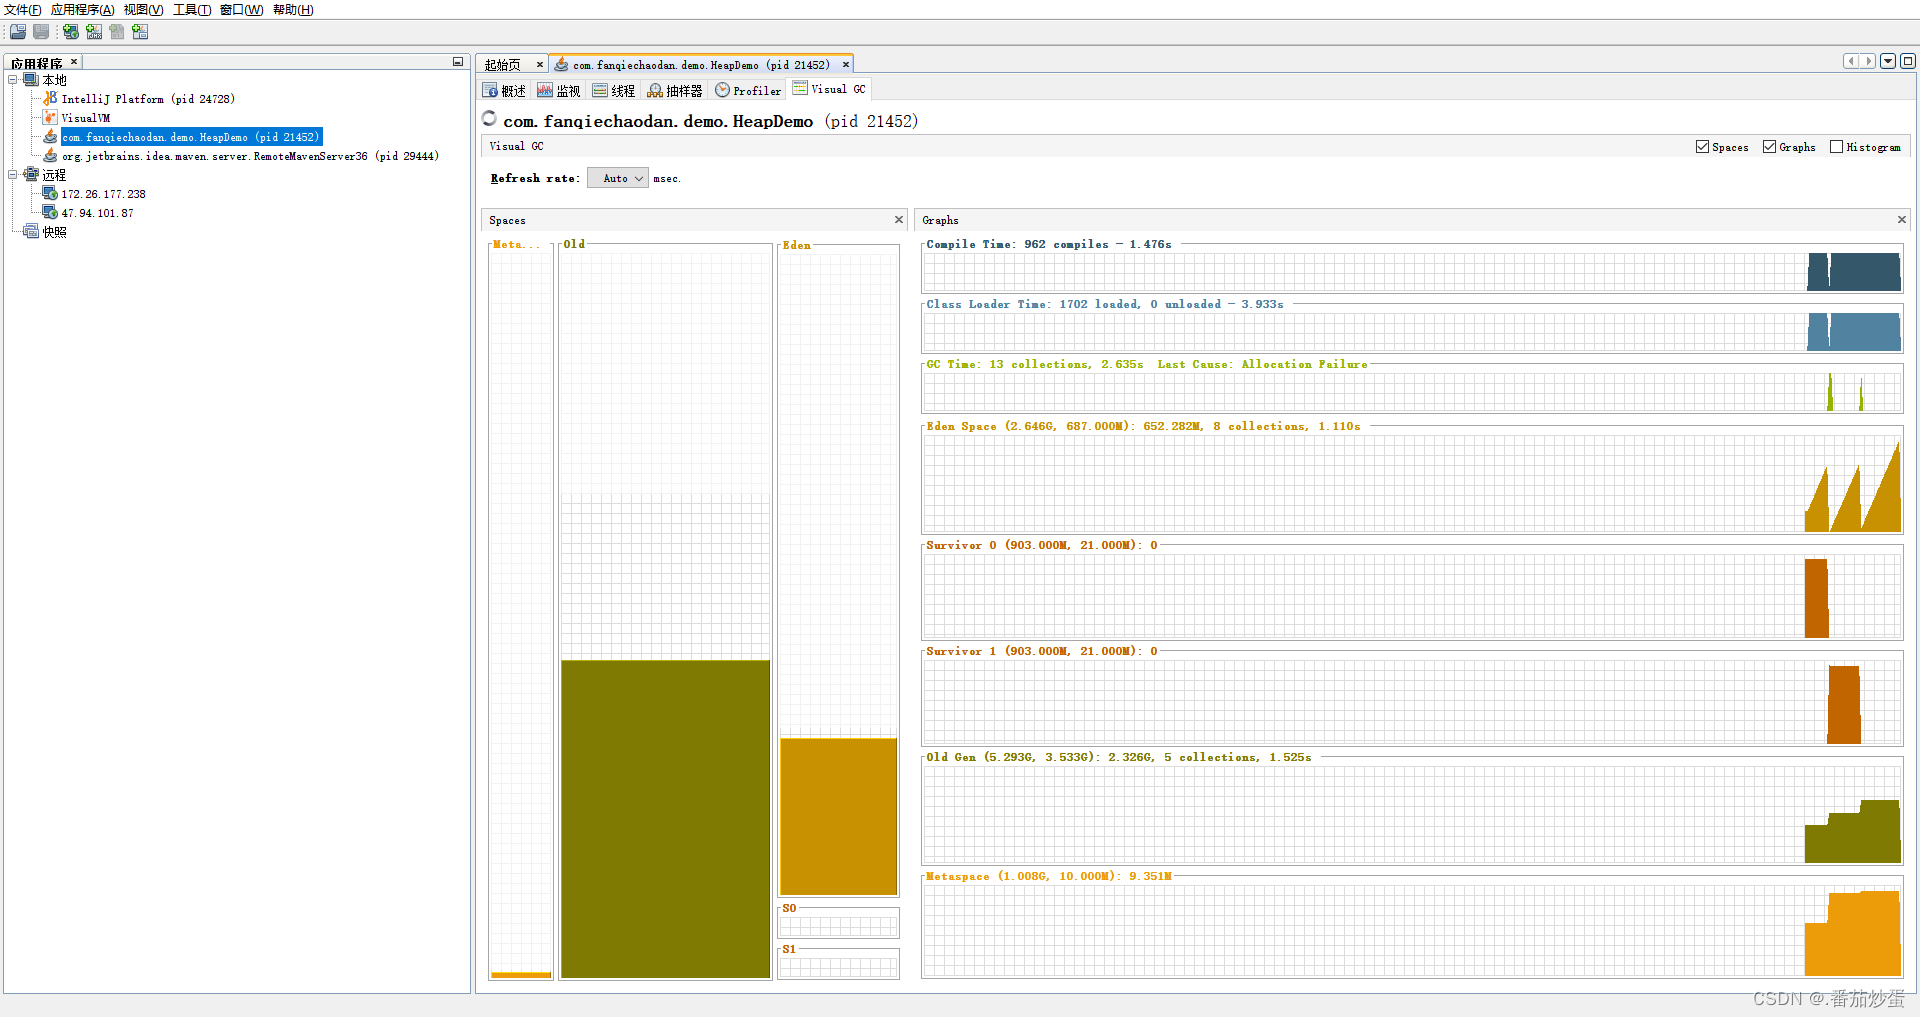Select the Visual GC tab
Screen dimensions: 1920x1017
tap(829, 89)
